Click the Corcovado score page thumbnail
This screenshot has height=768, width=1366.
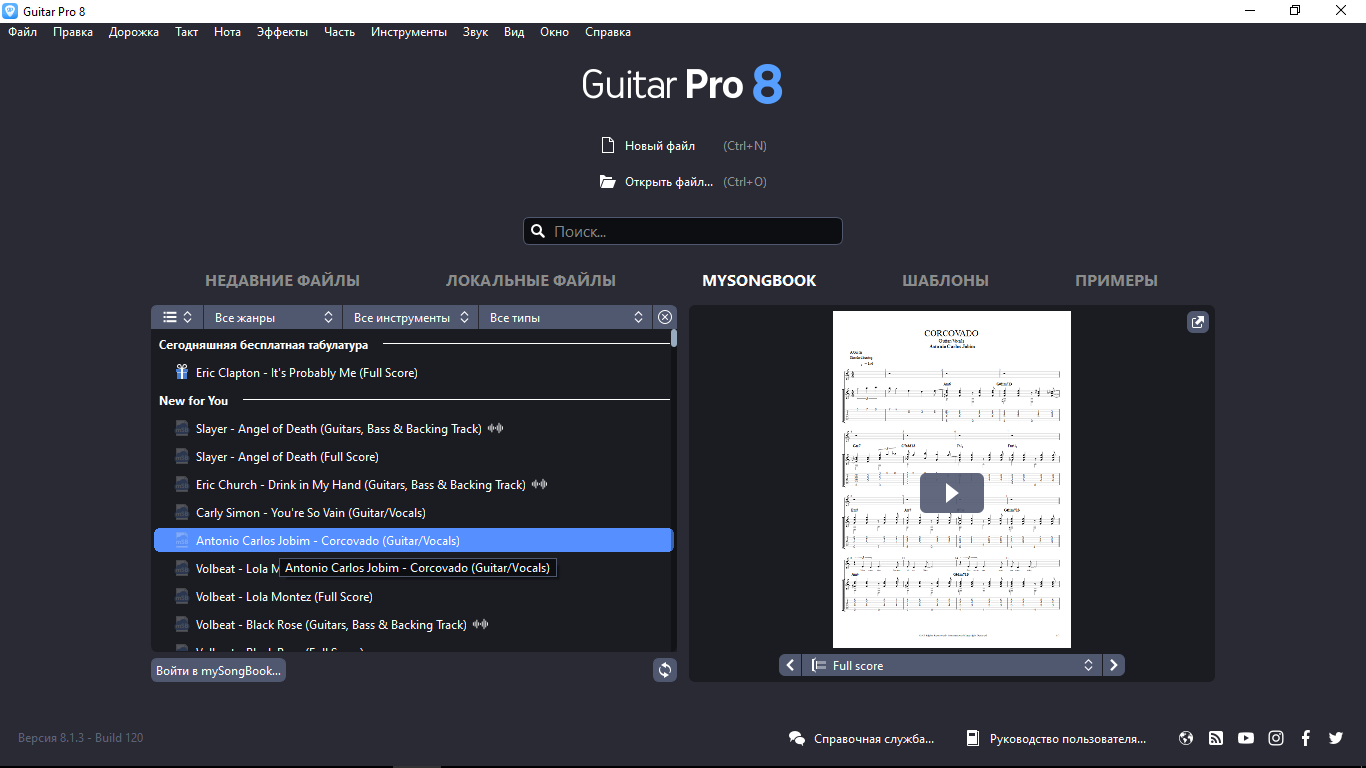[952, 479]
